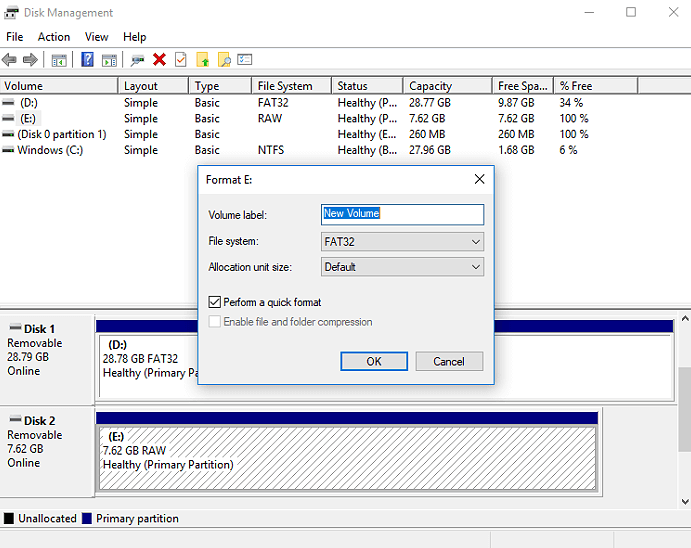Click the Forward arrow in toolbar
691x548 pixels.
tap(30, 60)
